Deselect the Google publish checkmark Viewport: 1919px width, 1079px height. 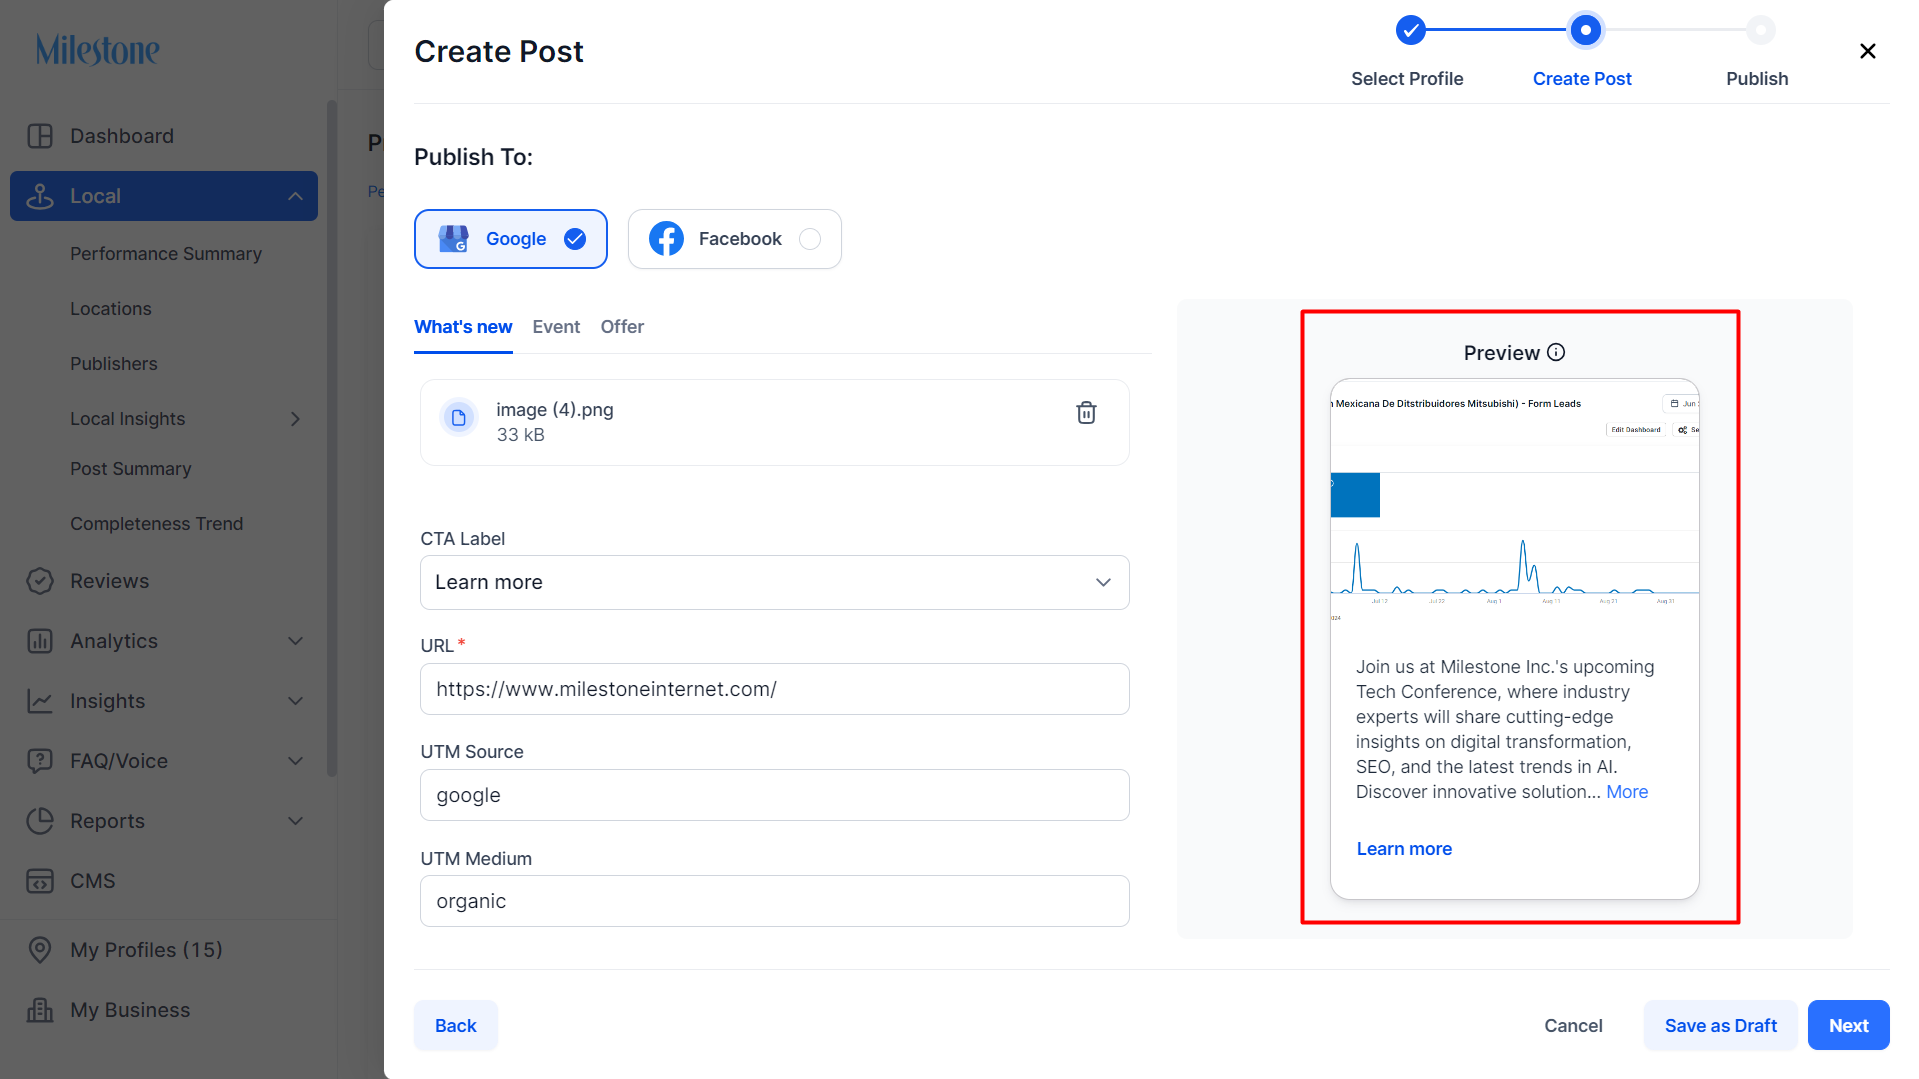point(575,239)
